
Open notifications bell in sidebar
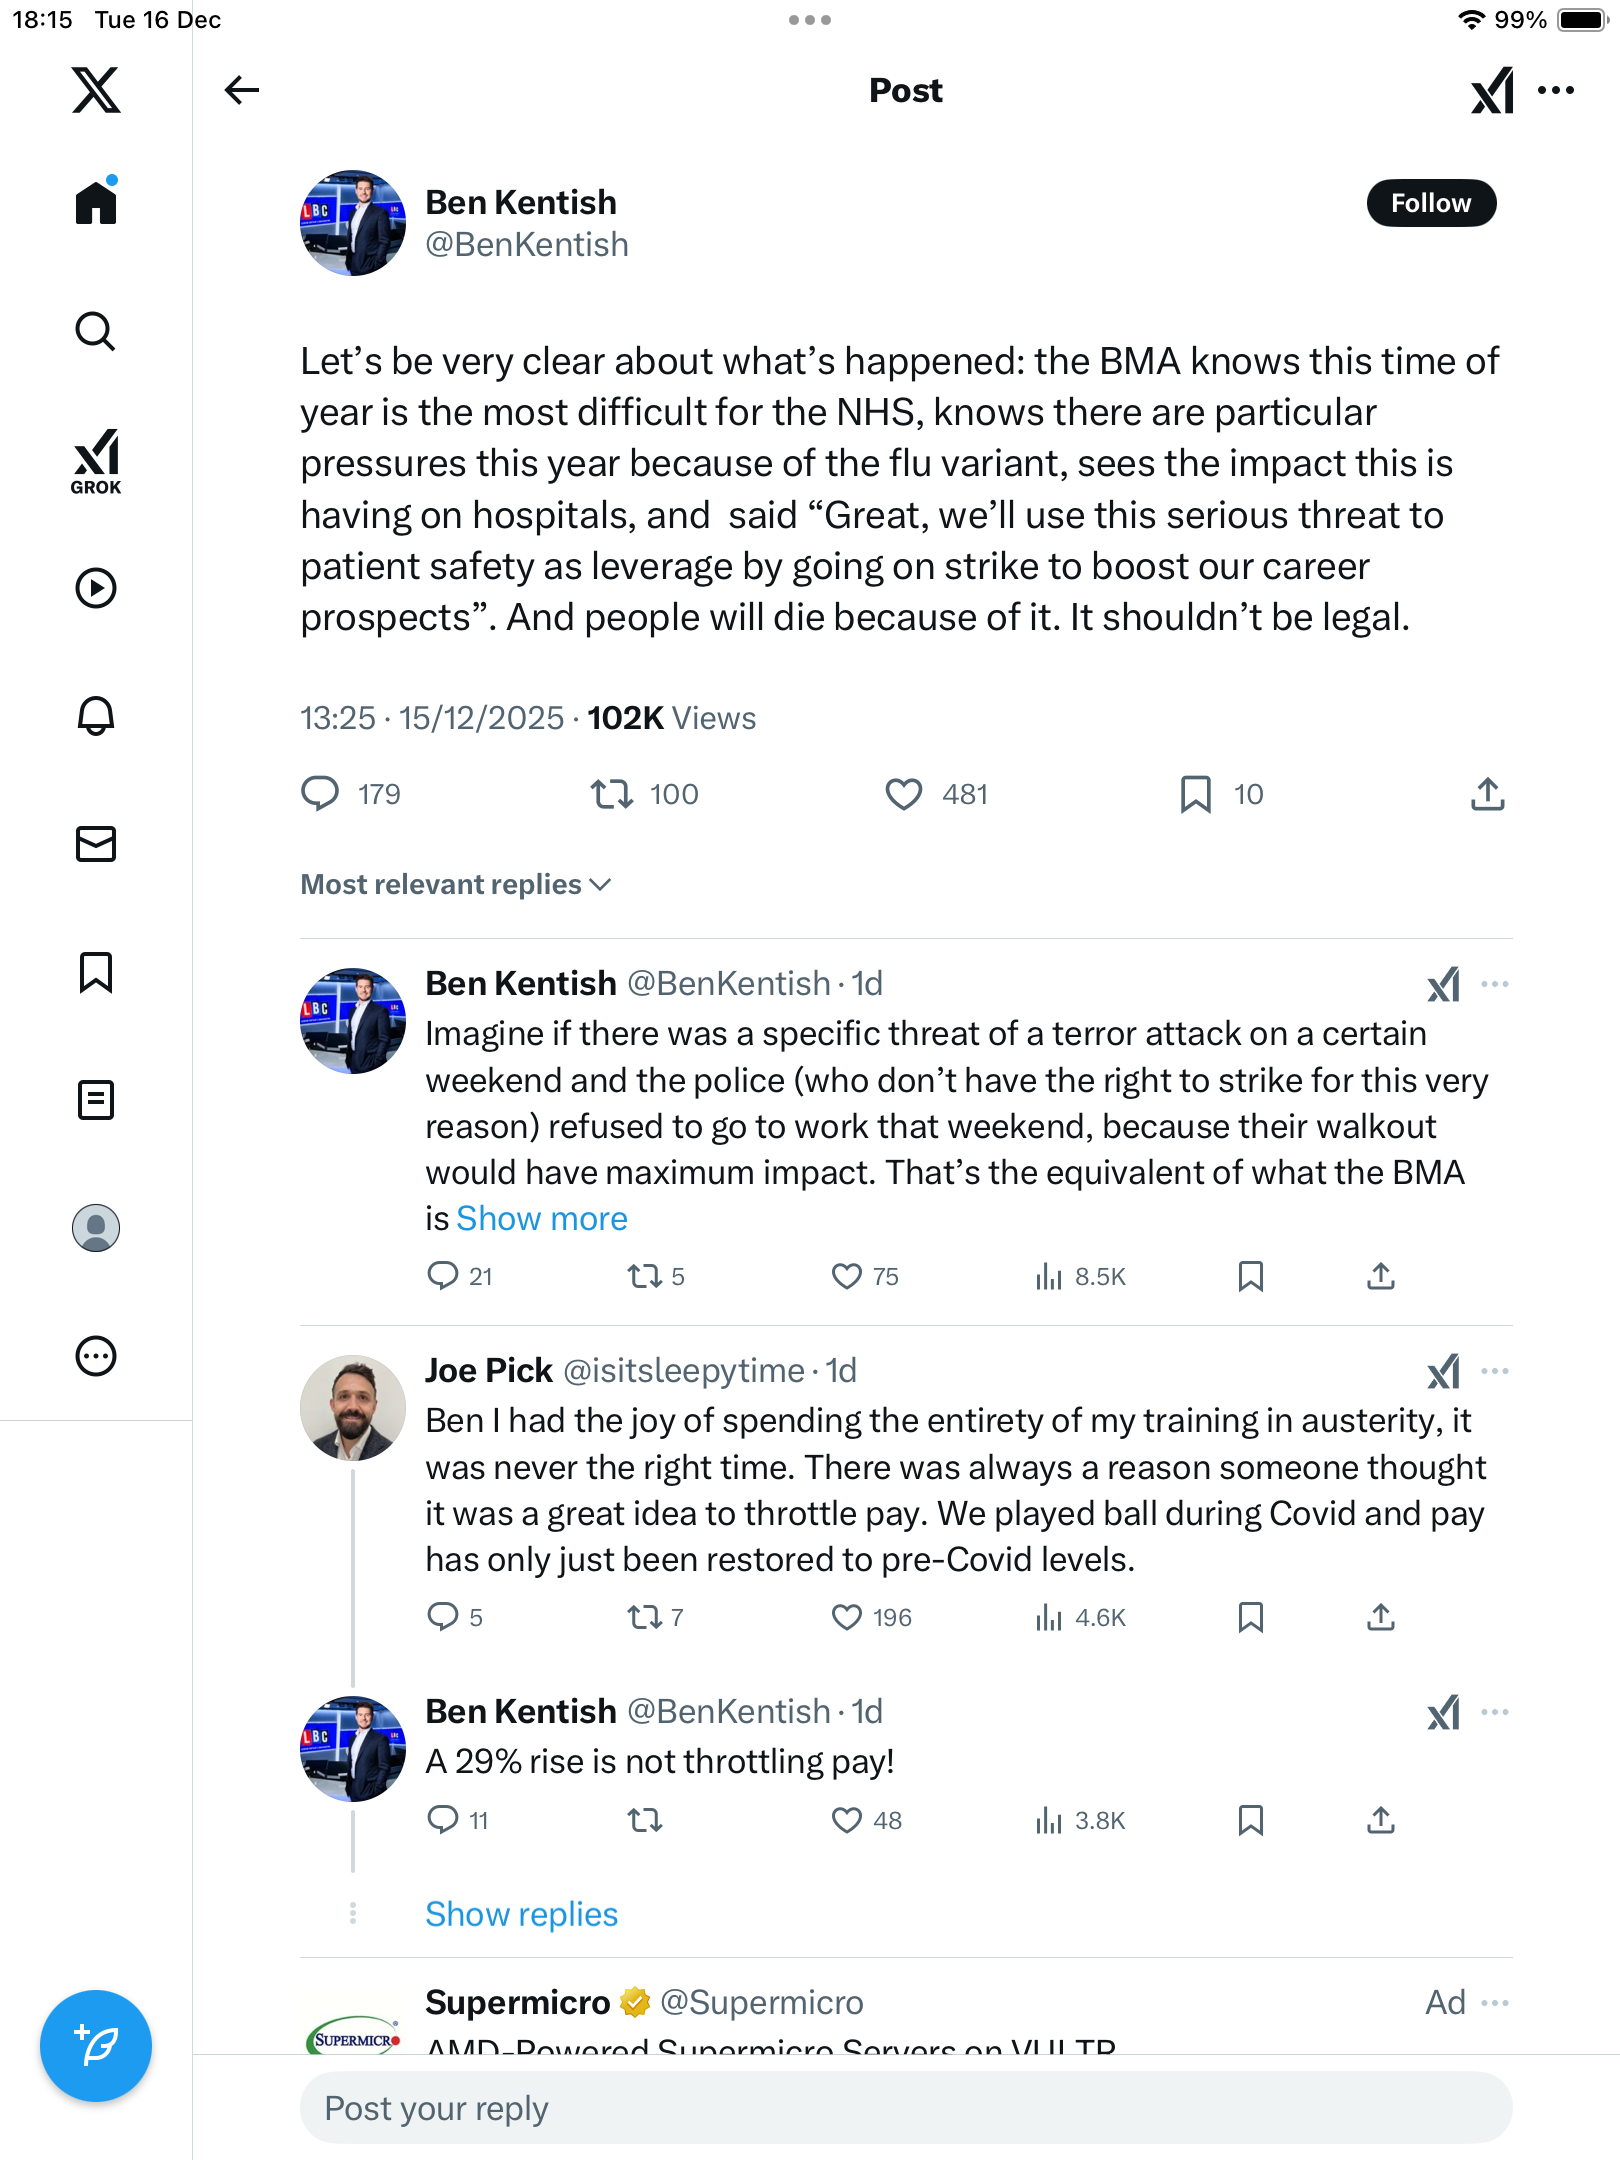(x=96, y=716)
